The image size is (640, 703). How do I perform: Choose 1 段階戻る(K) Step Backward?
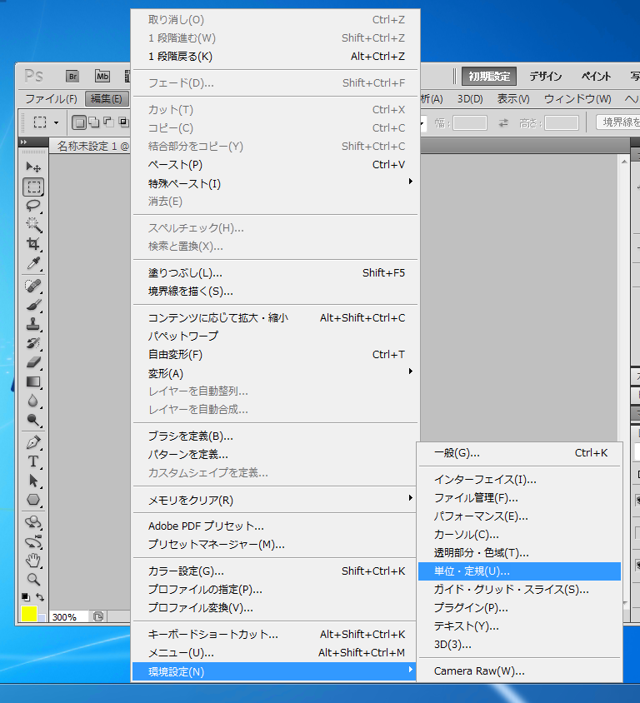point(275,56)
